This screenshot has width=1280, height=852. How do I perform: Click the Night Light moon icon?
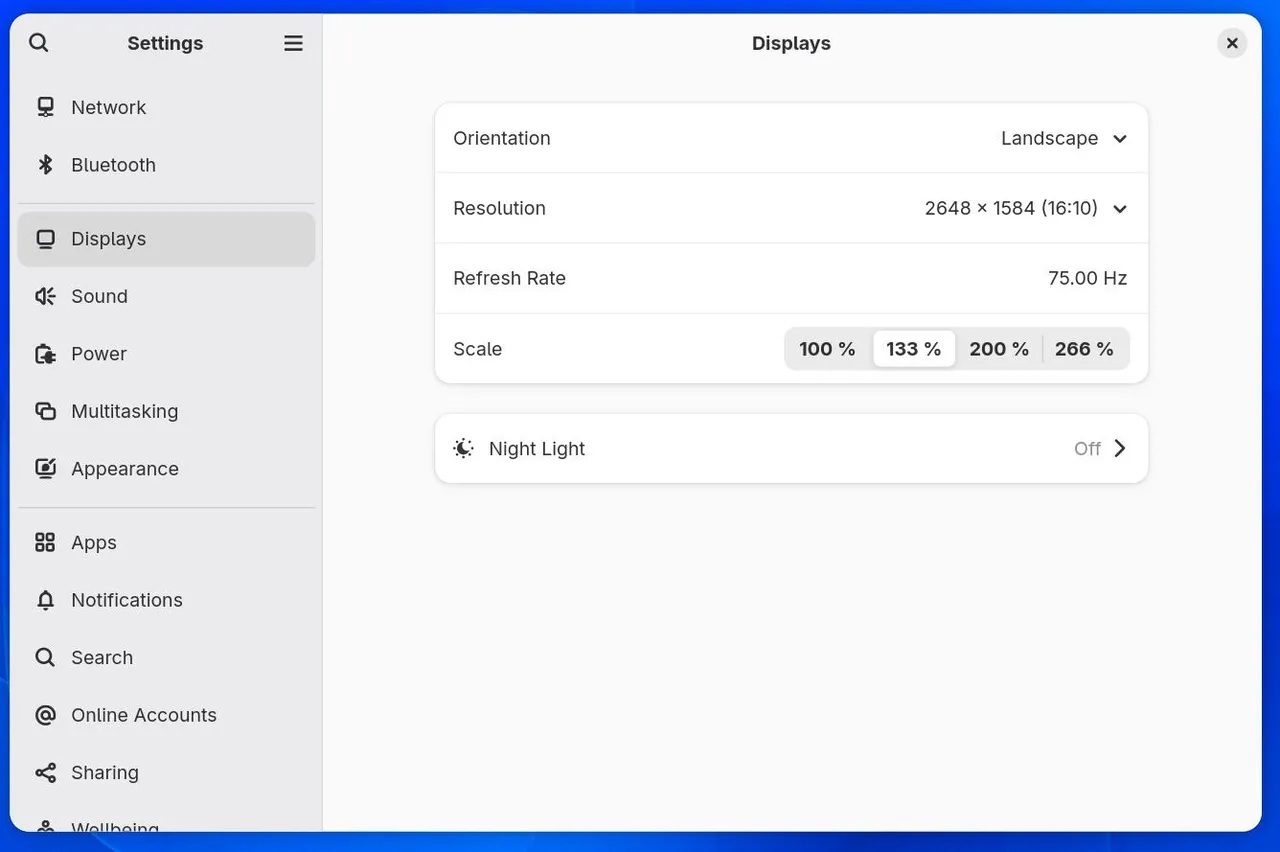(x=463, y=448)
